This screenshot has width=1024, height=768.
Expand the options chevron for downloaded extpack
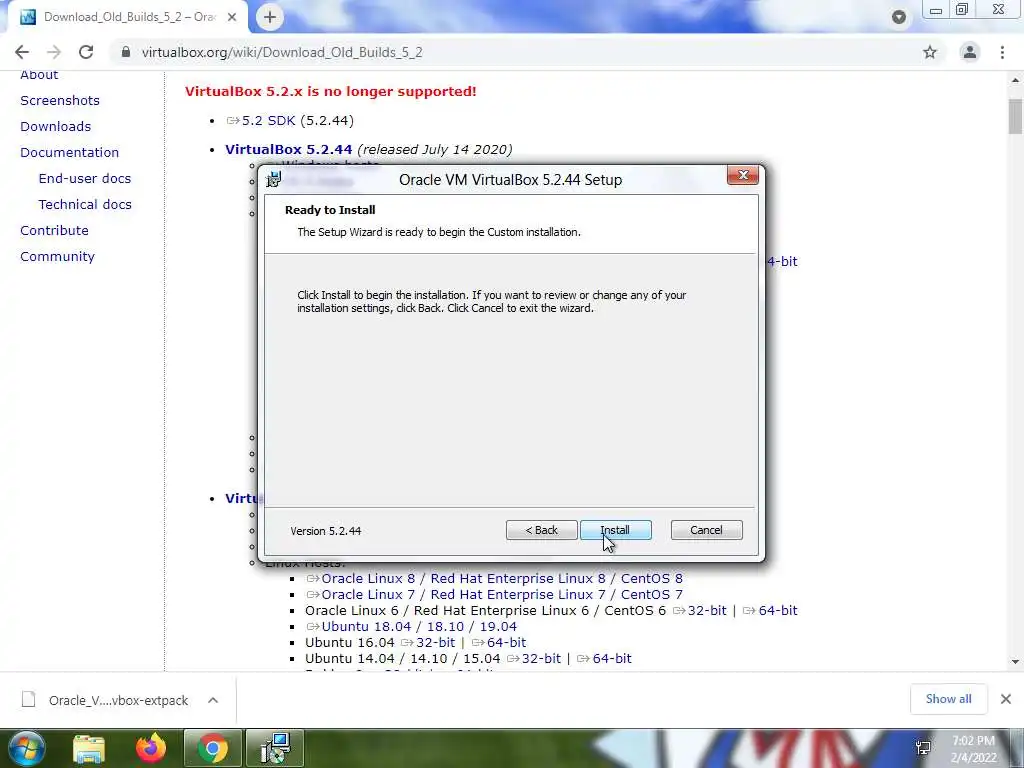pos(213,700)
